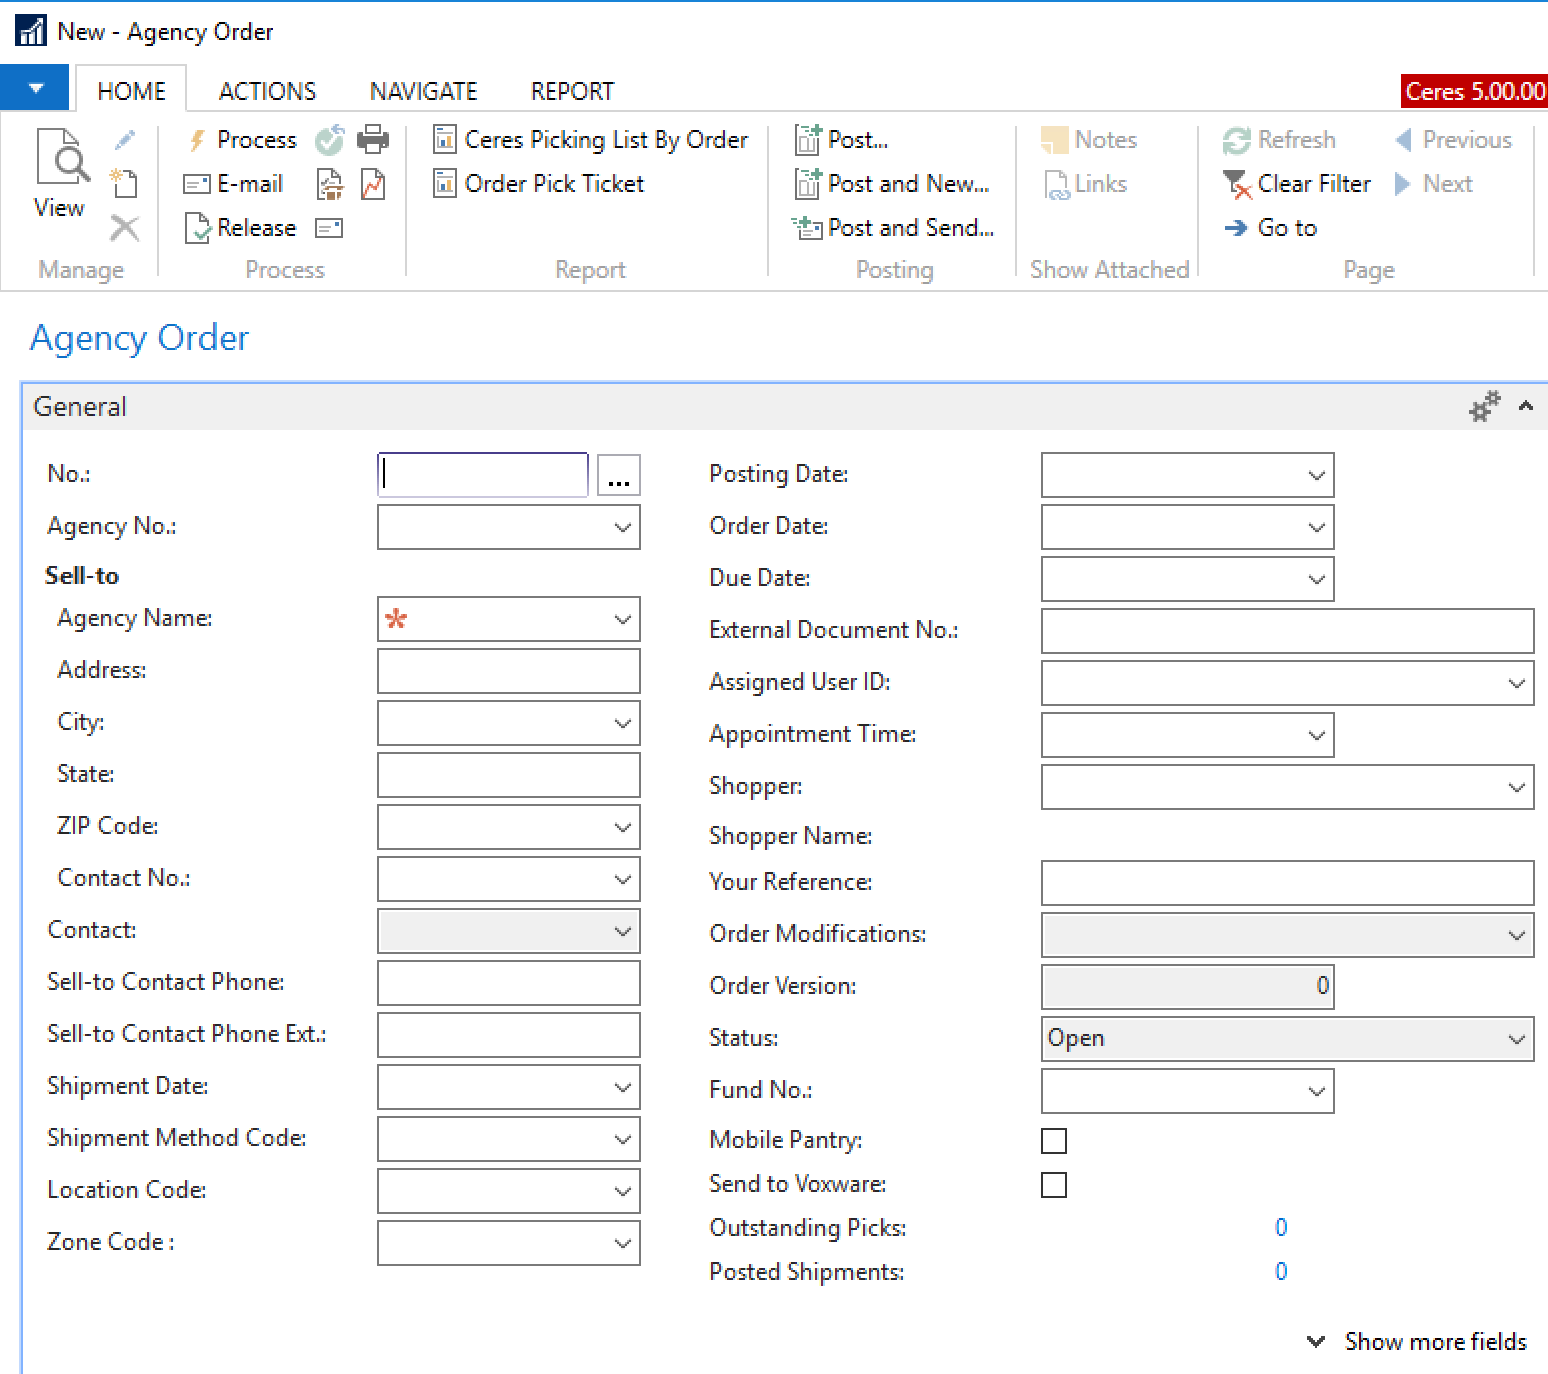Click the red line chart document icon
The width and height of the screenshot is (1548, 1374).
pyautogui.click(x=373, y=184)
